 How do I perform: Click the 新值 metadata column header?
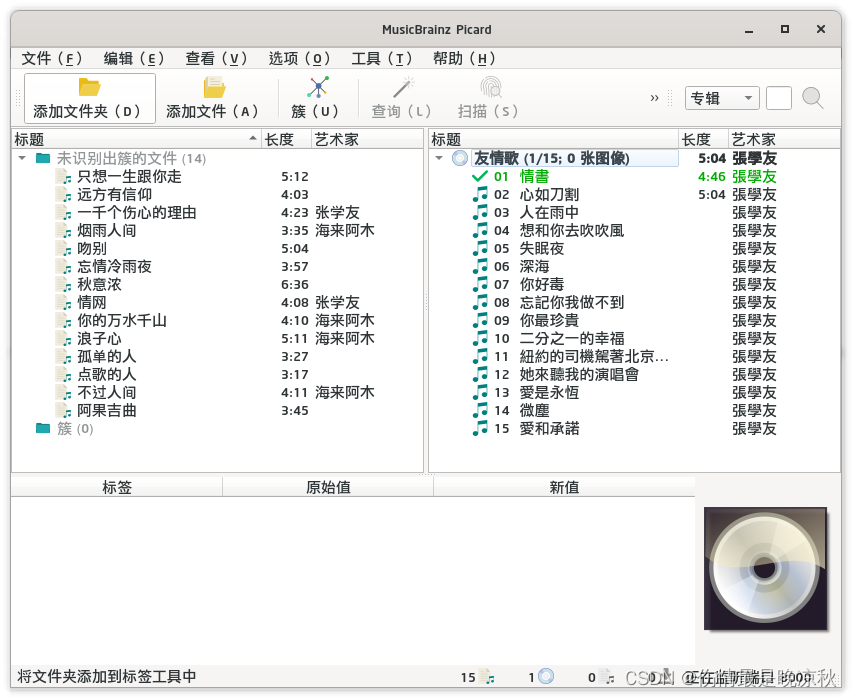(565, 487)
